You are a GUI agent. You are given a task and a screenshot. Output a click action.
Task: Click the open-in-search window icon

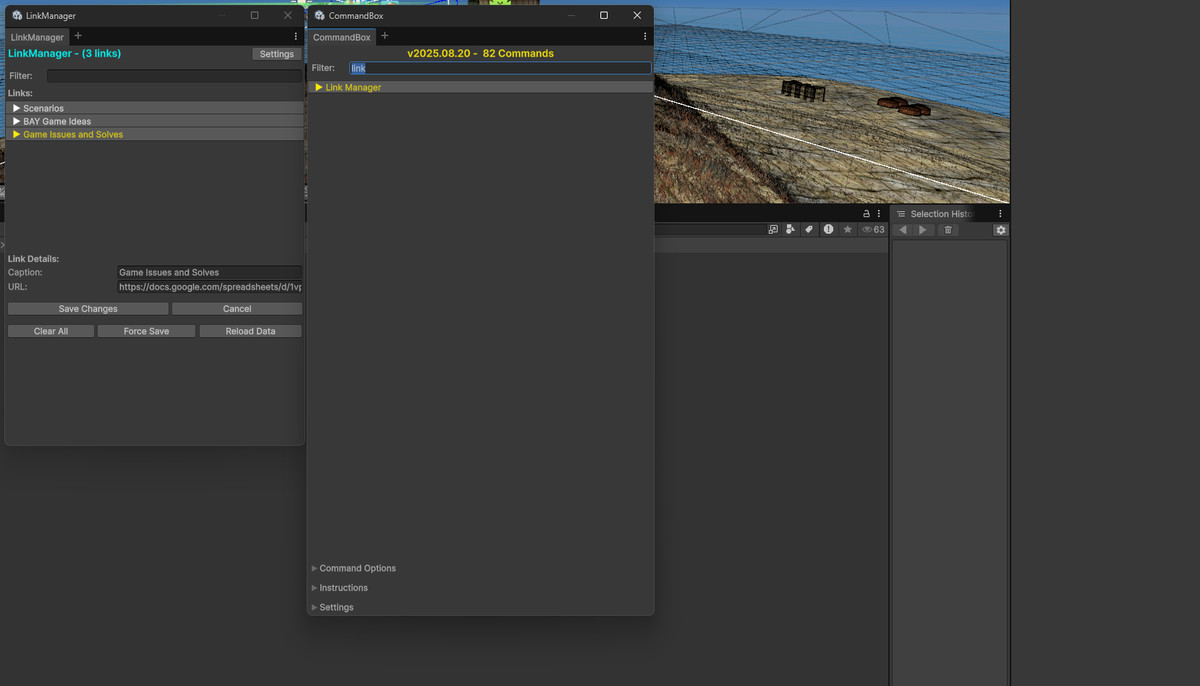[x=773, y=230]
